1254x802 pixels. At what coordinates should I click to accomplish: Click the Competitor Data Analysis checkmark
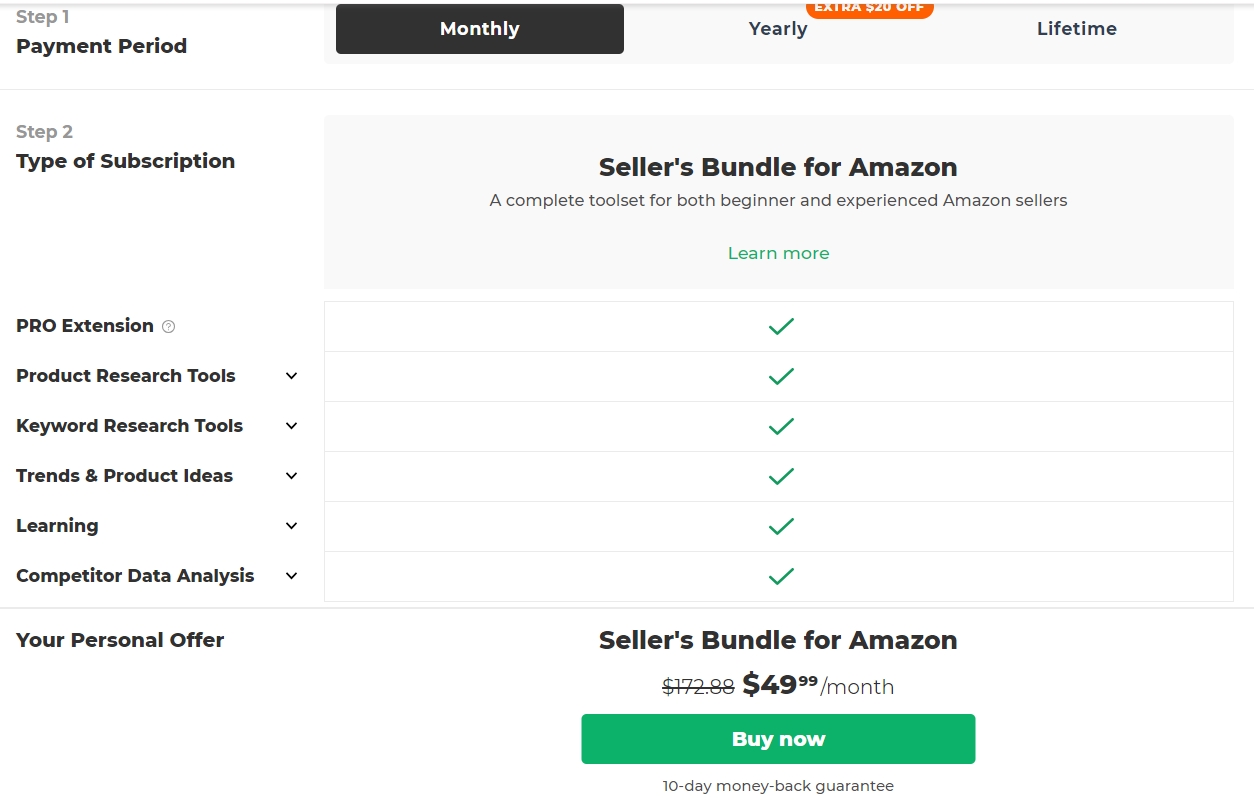[x=780, y=576]
